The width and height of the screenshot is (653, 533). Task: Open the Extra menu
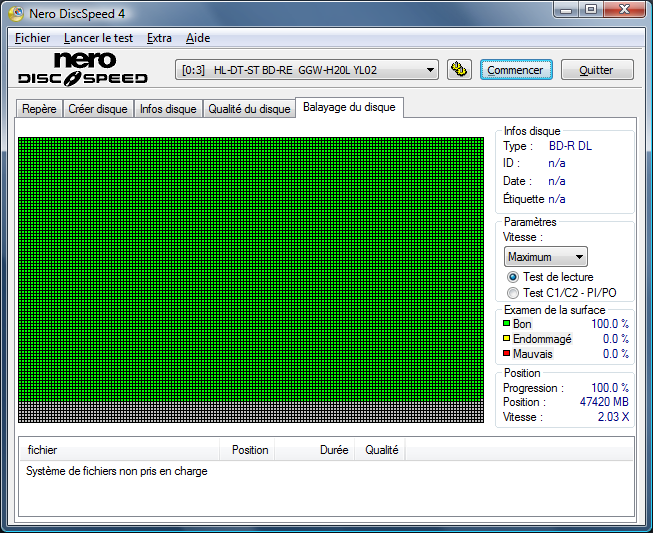click(x=159, y=38)
